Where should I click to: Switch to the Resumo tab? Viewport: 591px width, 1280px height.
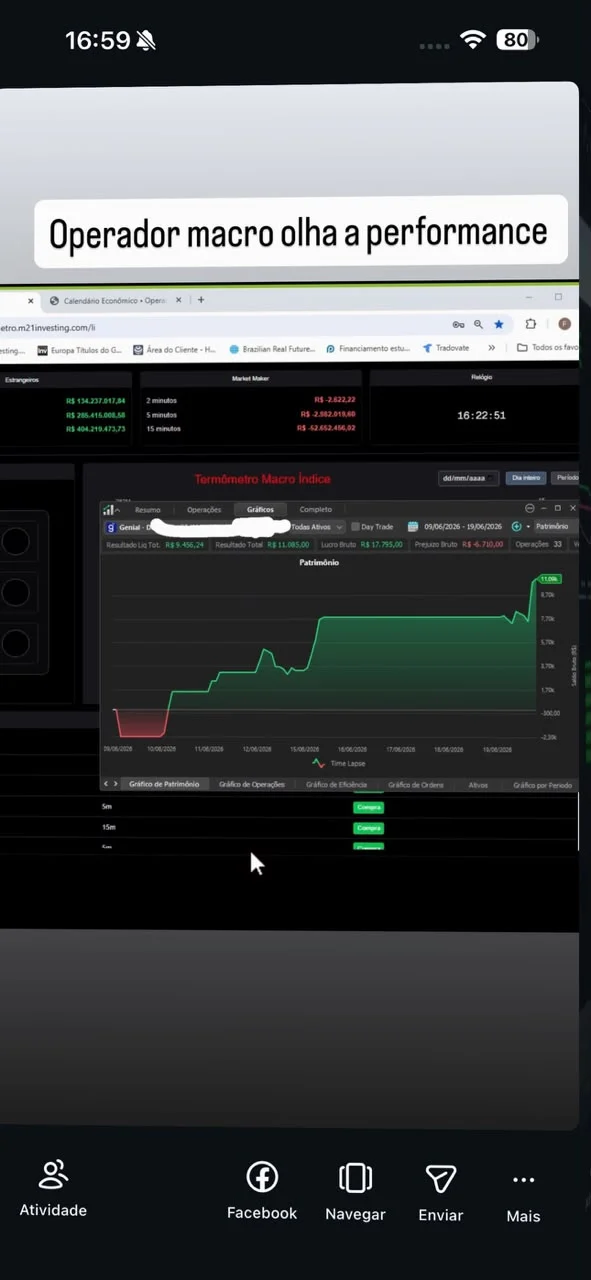(148, 509)
